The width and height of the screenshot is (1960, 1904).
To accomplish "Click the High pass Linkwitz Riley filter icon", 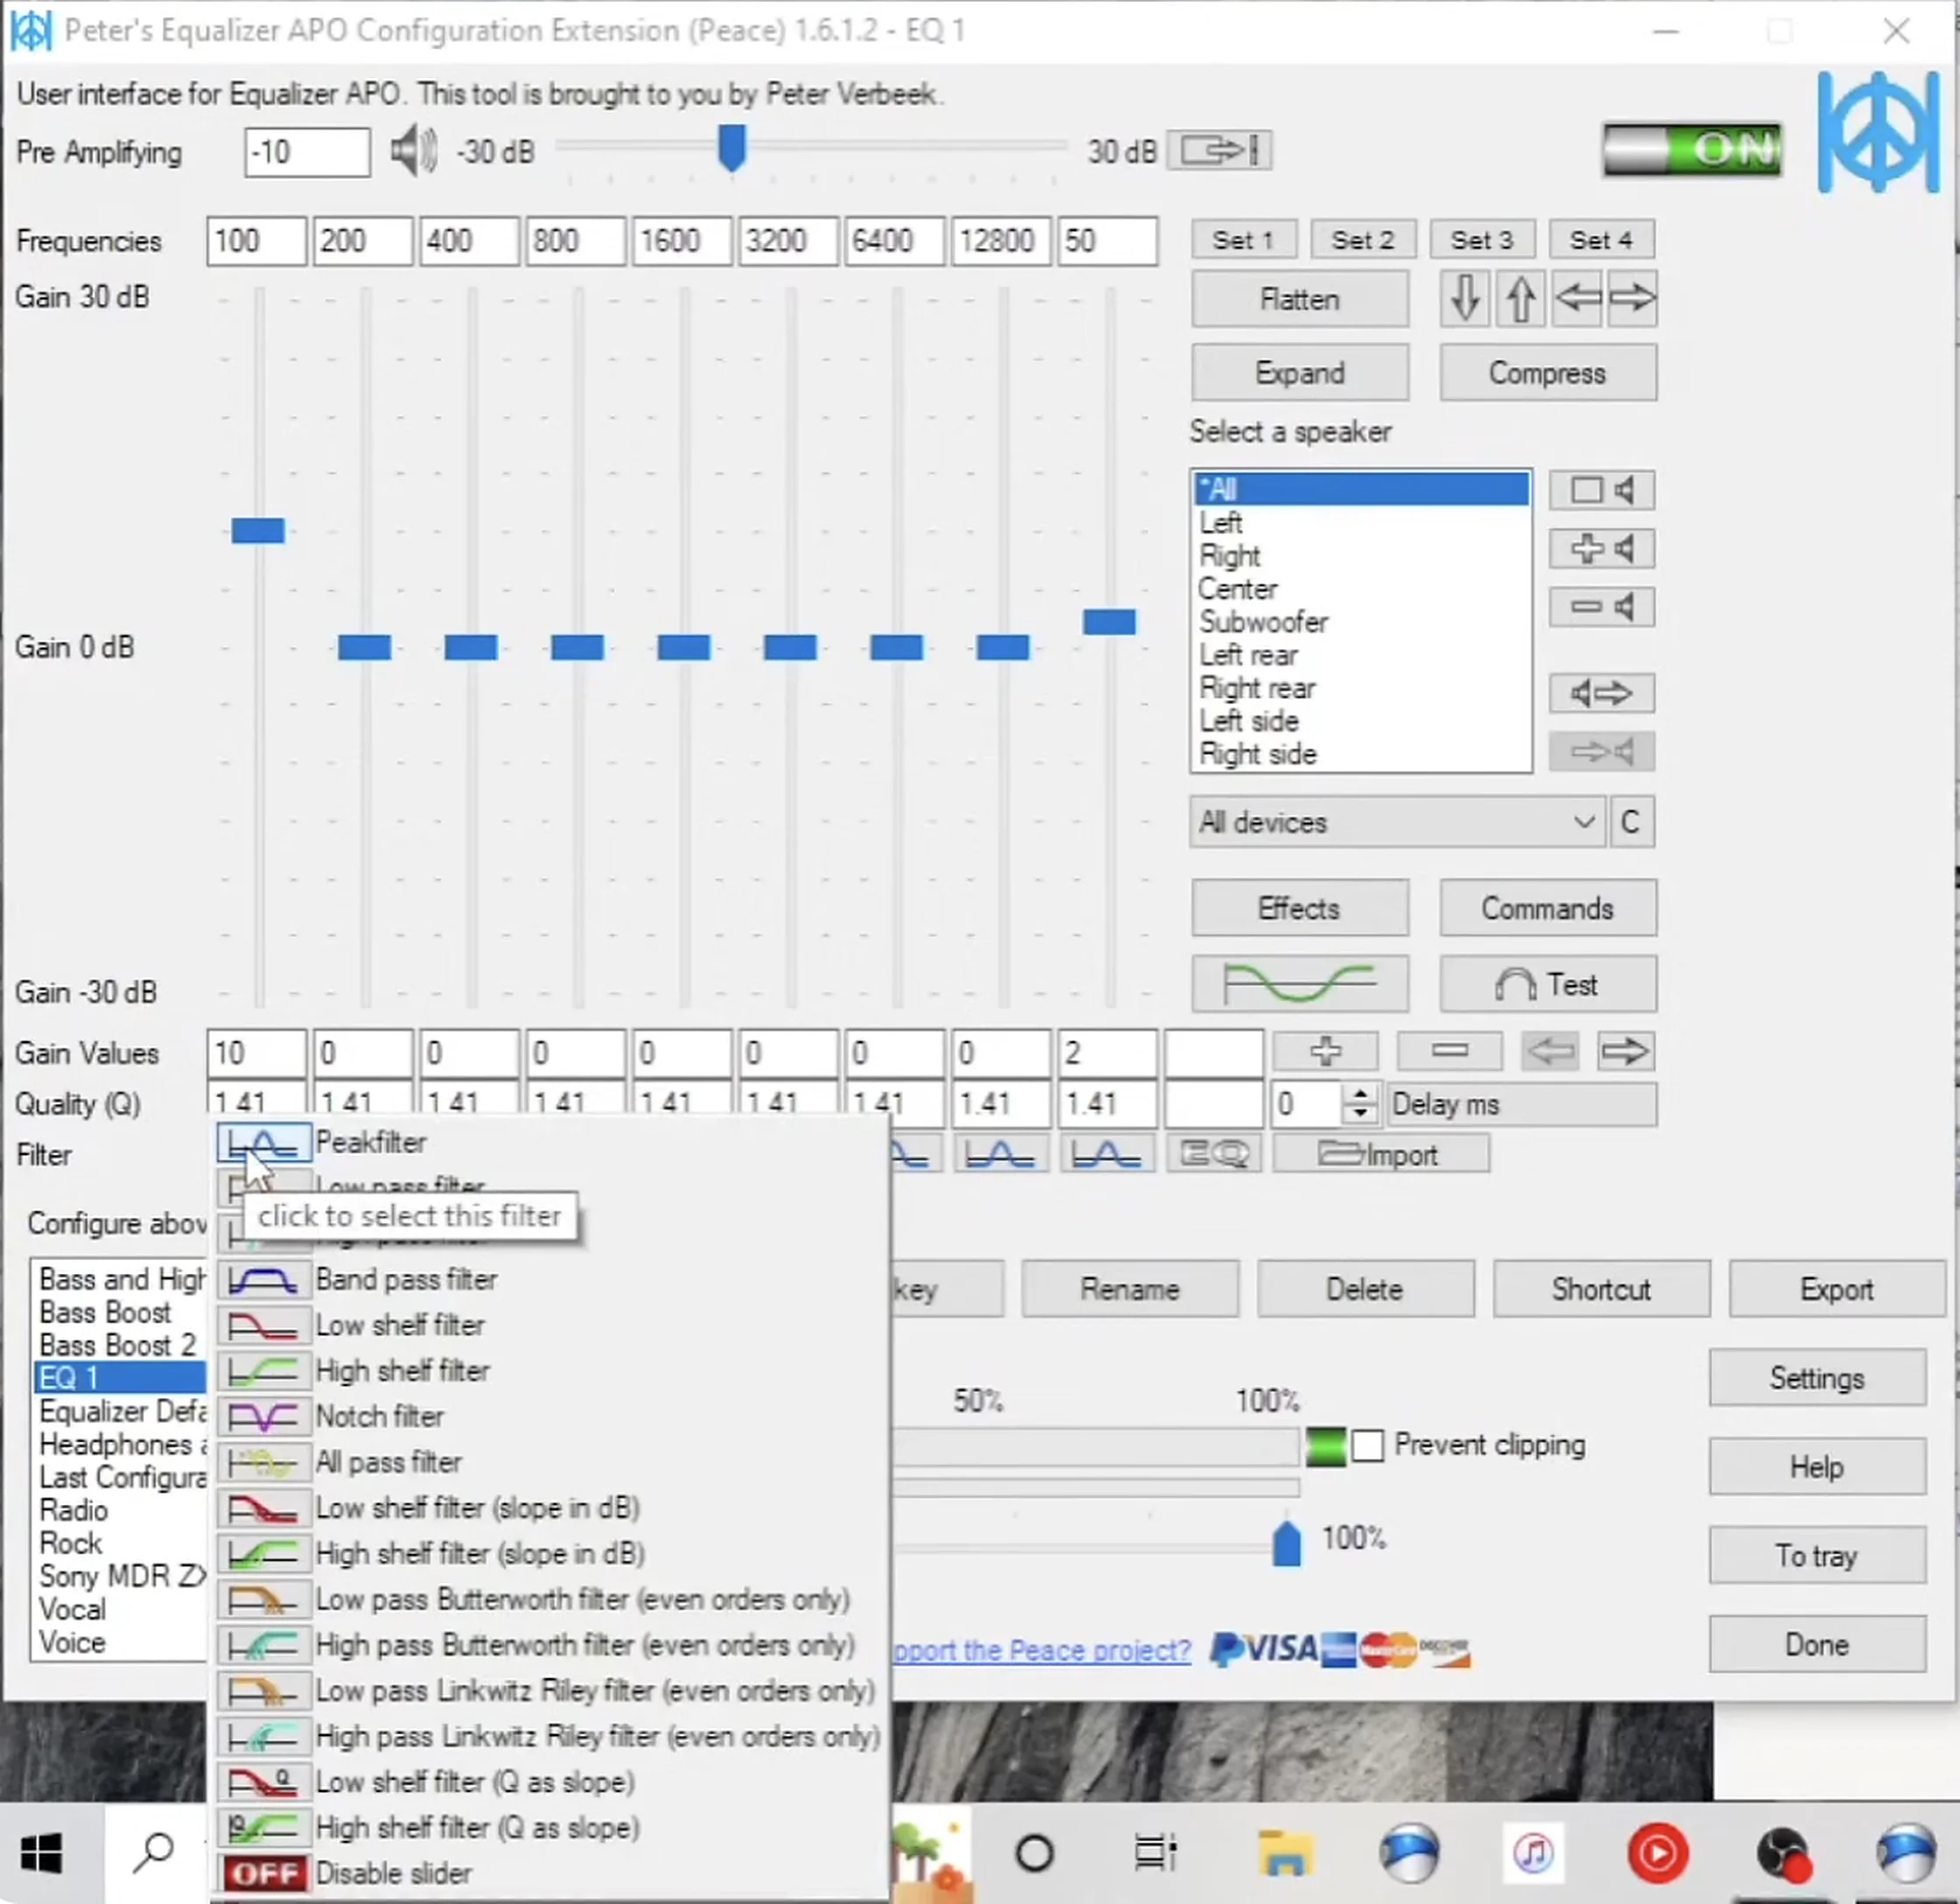I will click(x=263, y=1737).
